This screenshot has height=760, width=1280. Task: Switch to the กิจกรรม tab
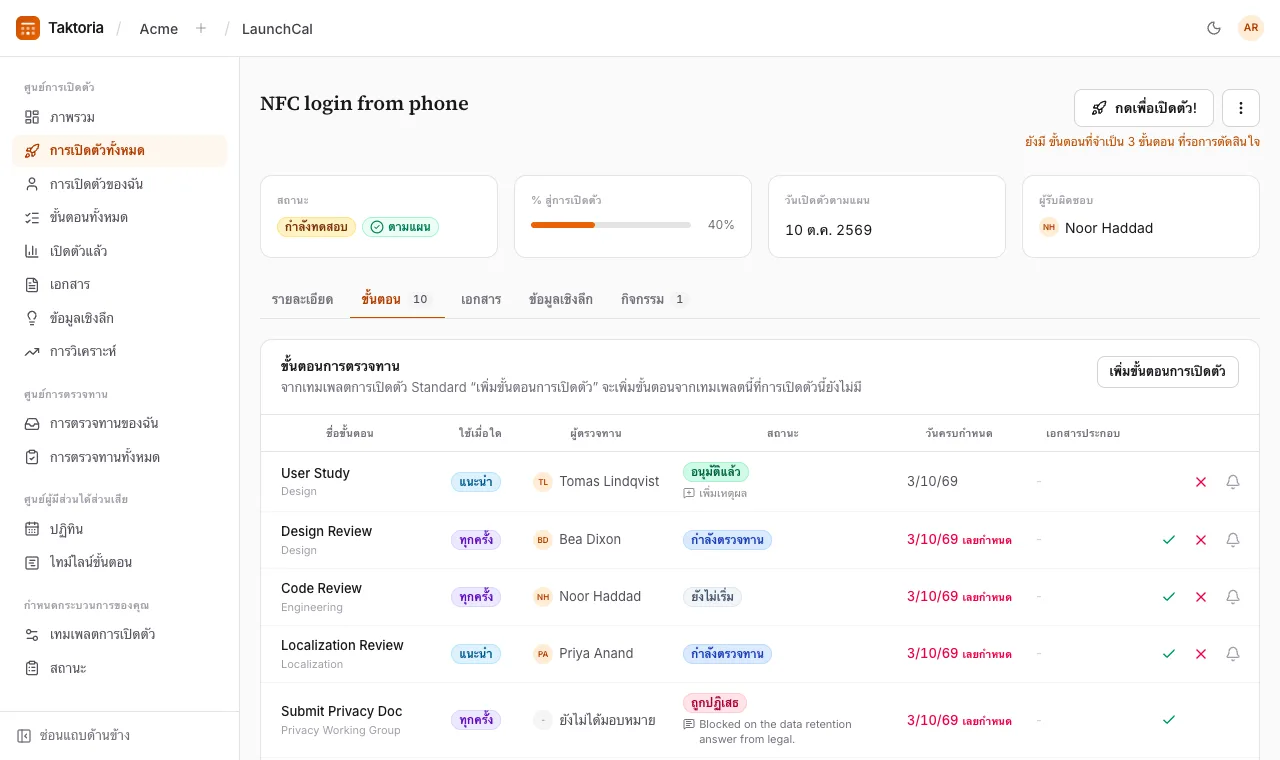coord(653,299)
